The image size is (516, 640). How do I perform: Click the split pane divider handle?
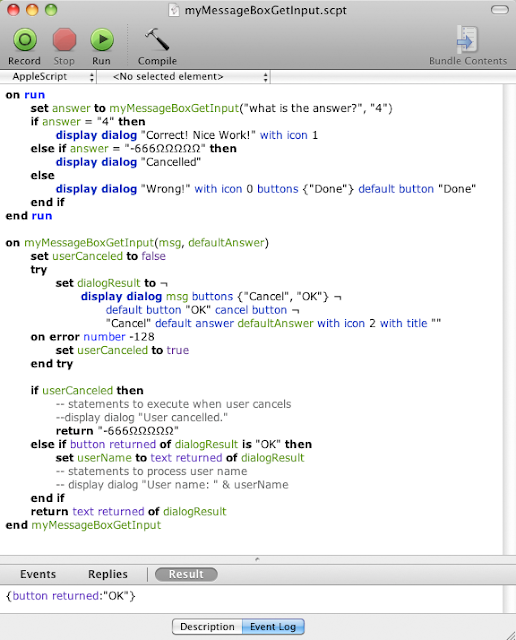[257, 559]
